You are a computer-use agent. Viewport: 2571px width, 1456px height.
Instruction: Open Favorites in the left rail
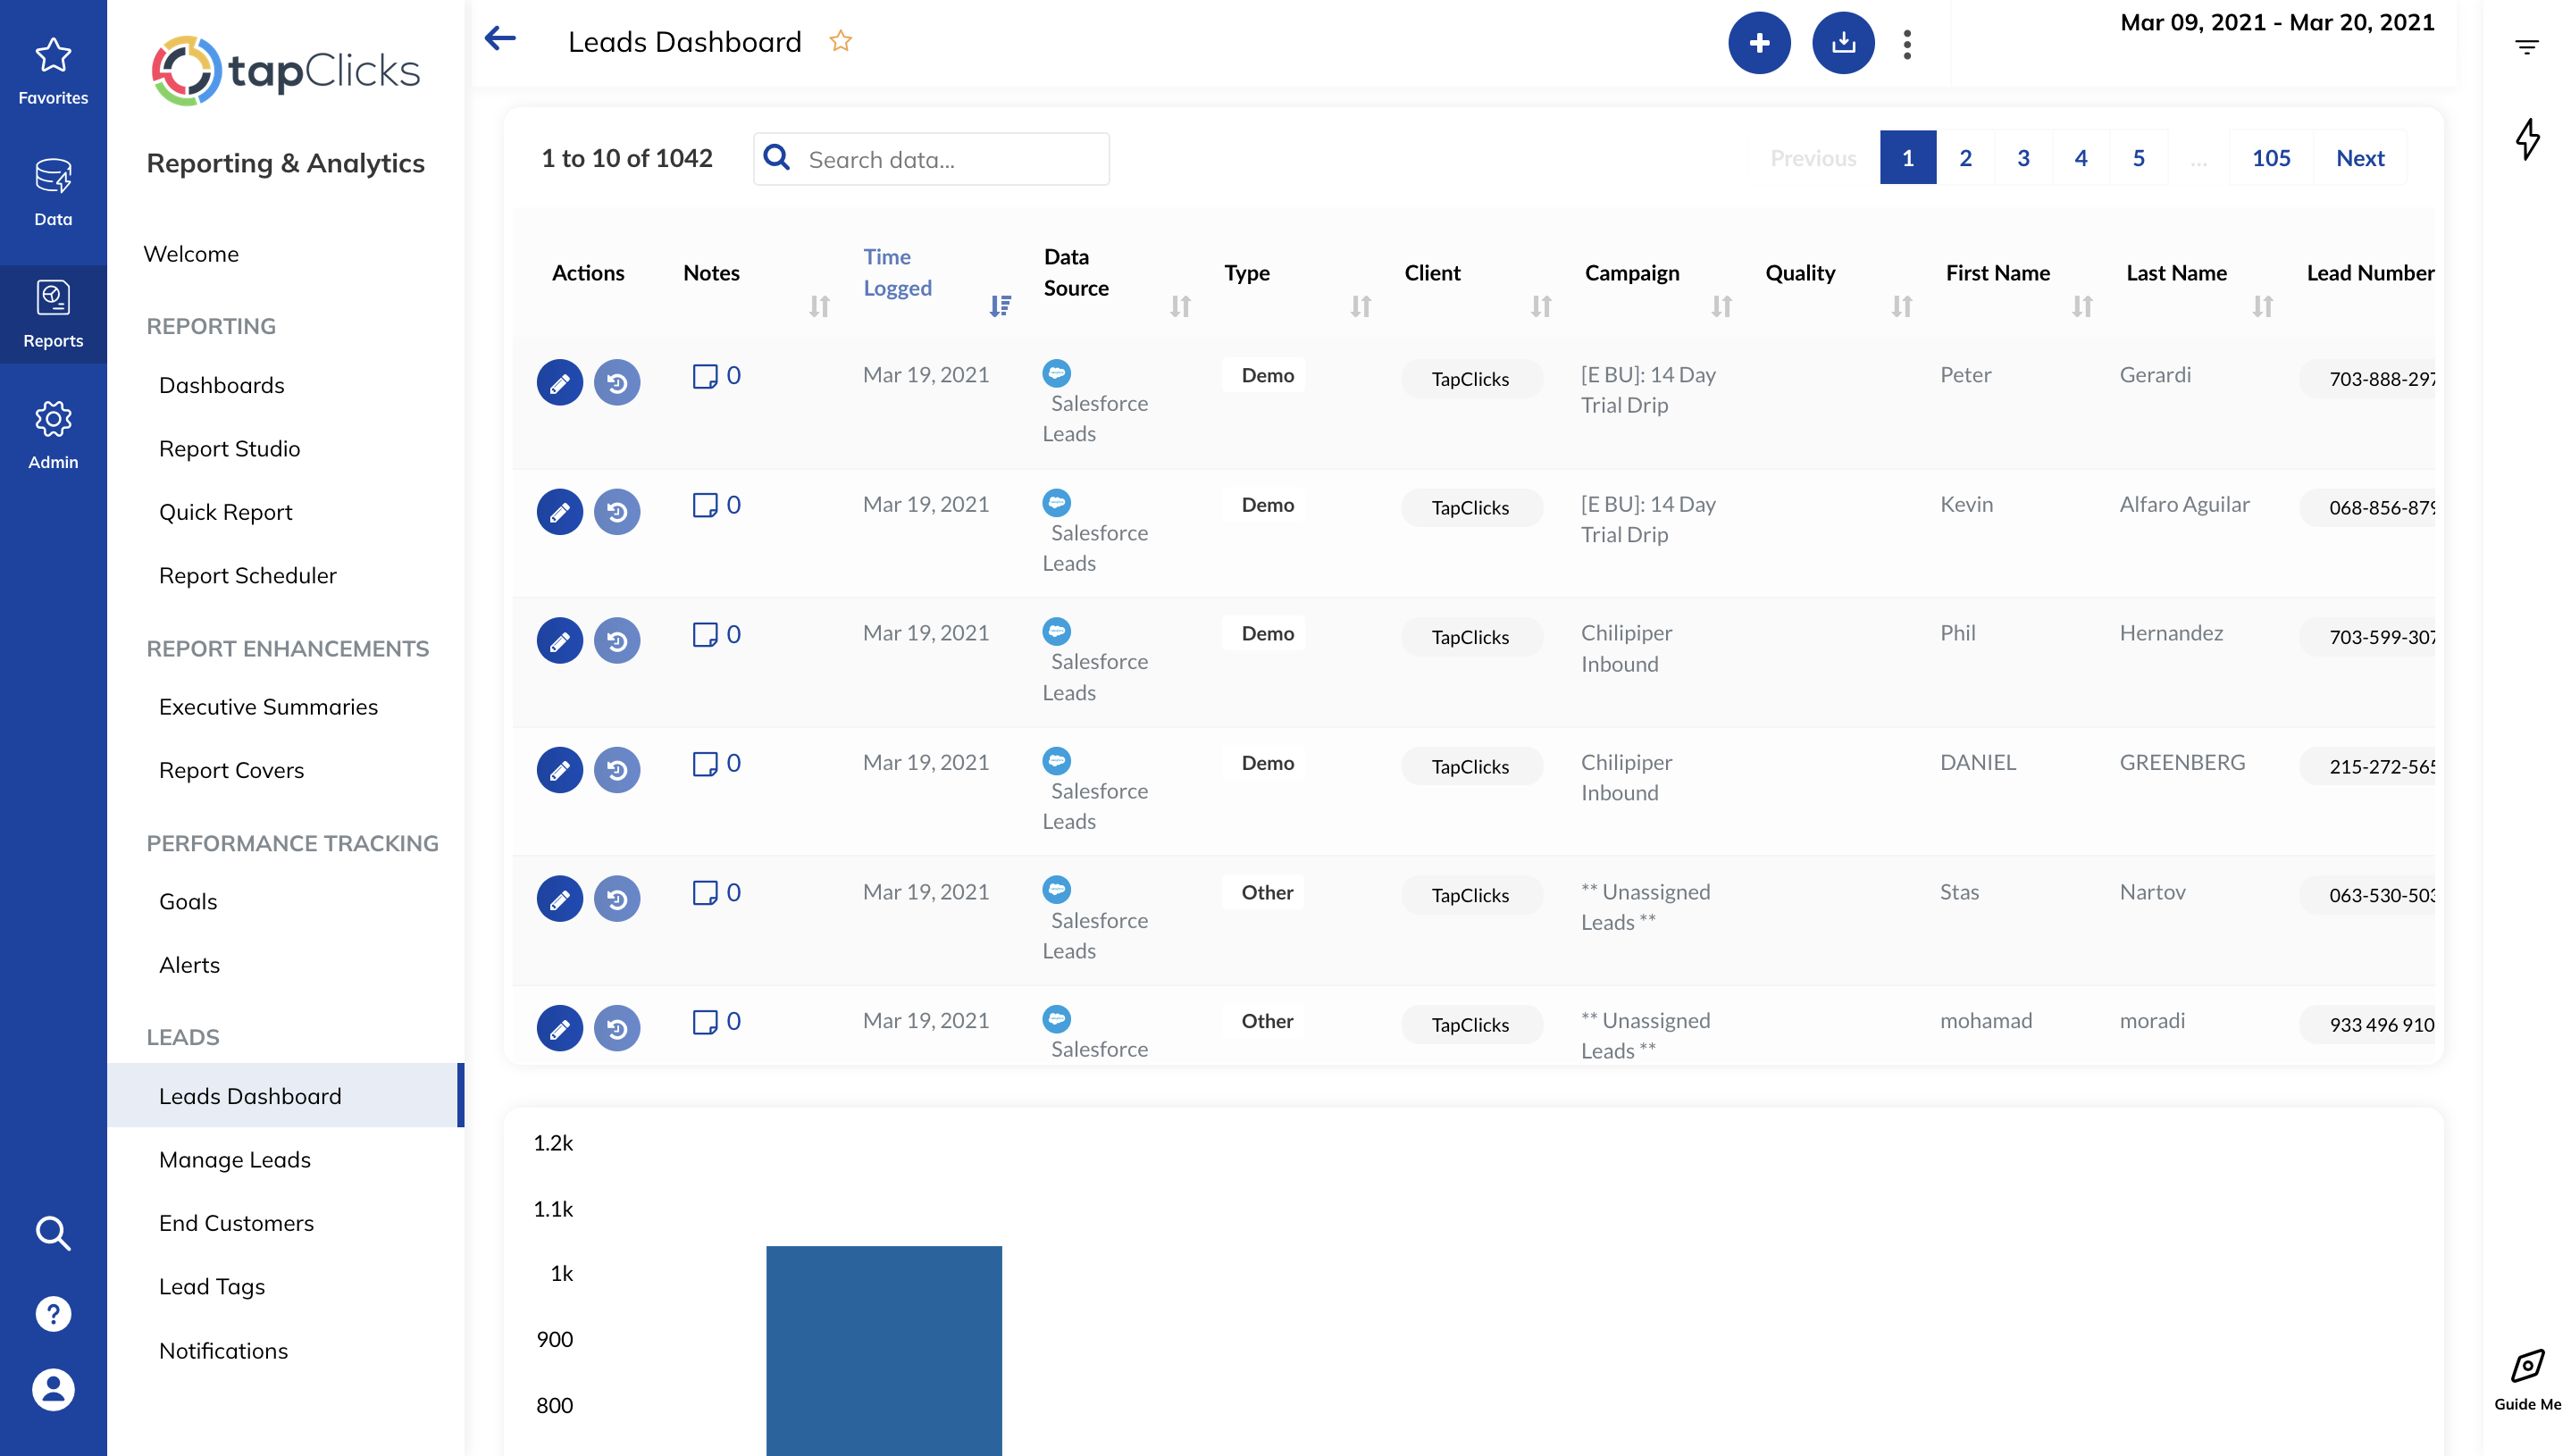click(53, 70)
